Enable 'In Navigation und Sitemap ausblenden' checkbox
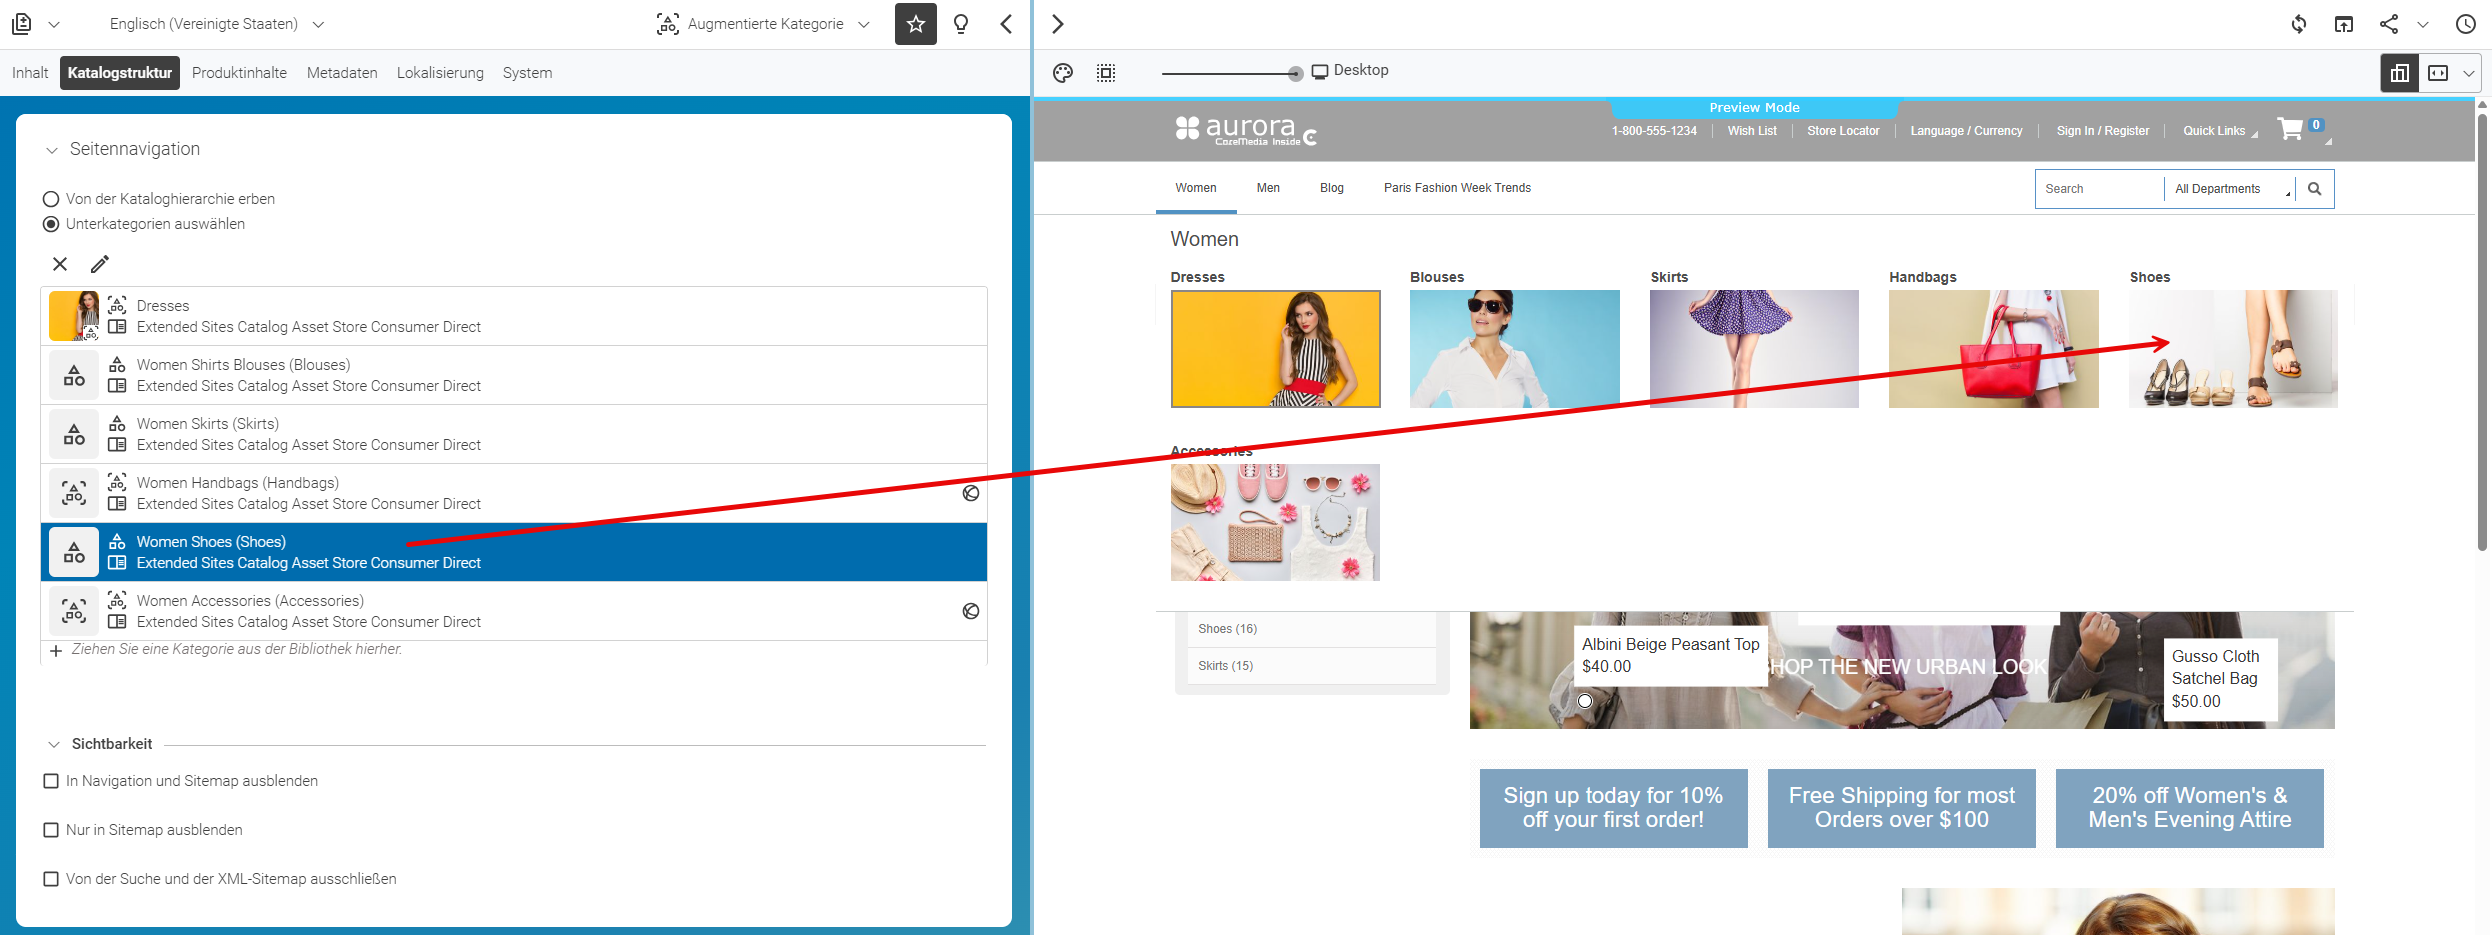 [51, 781]
